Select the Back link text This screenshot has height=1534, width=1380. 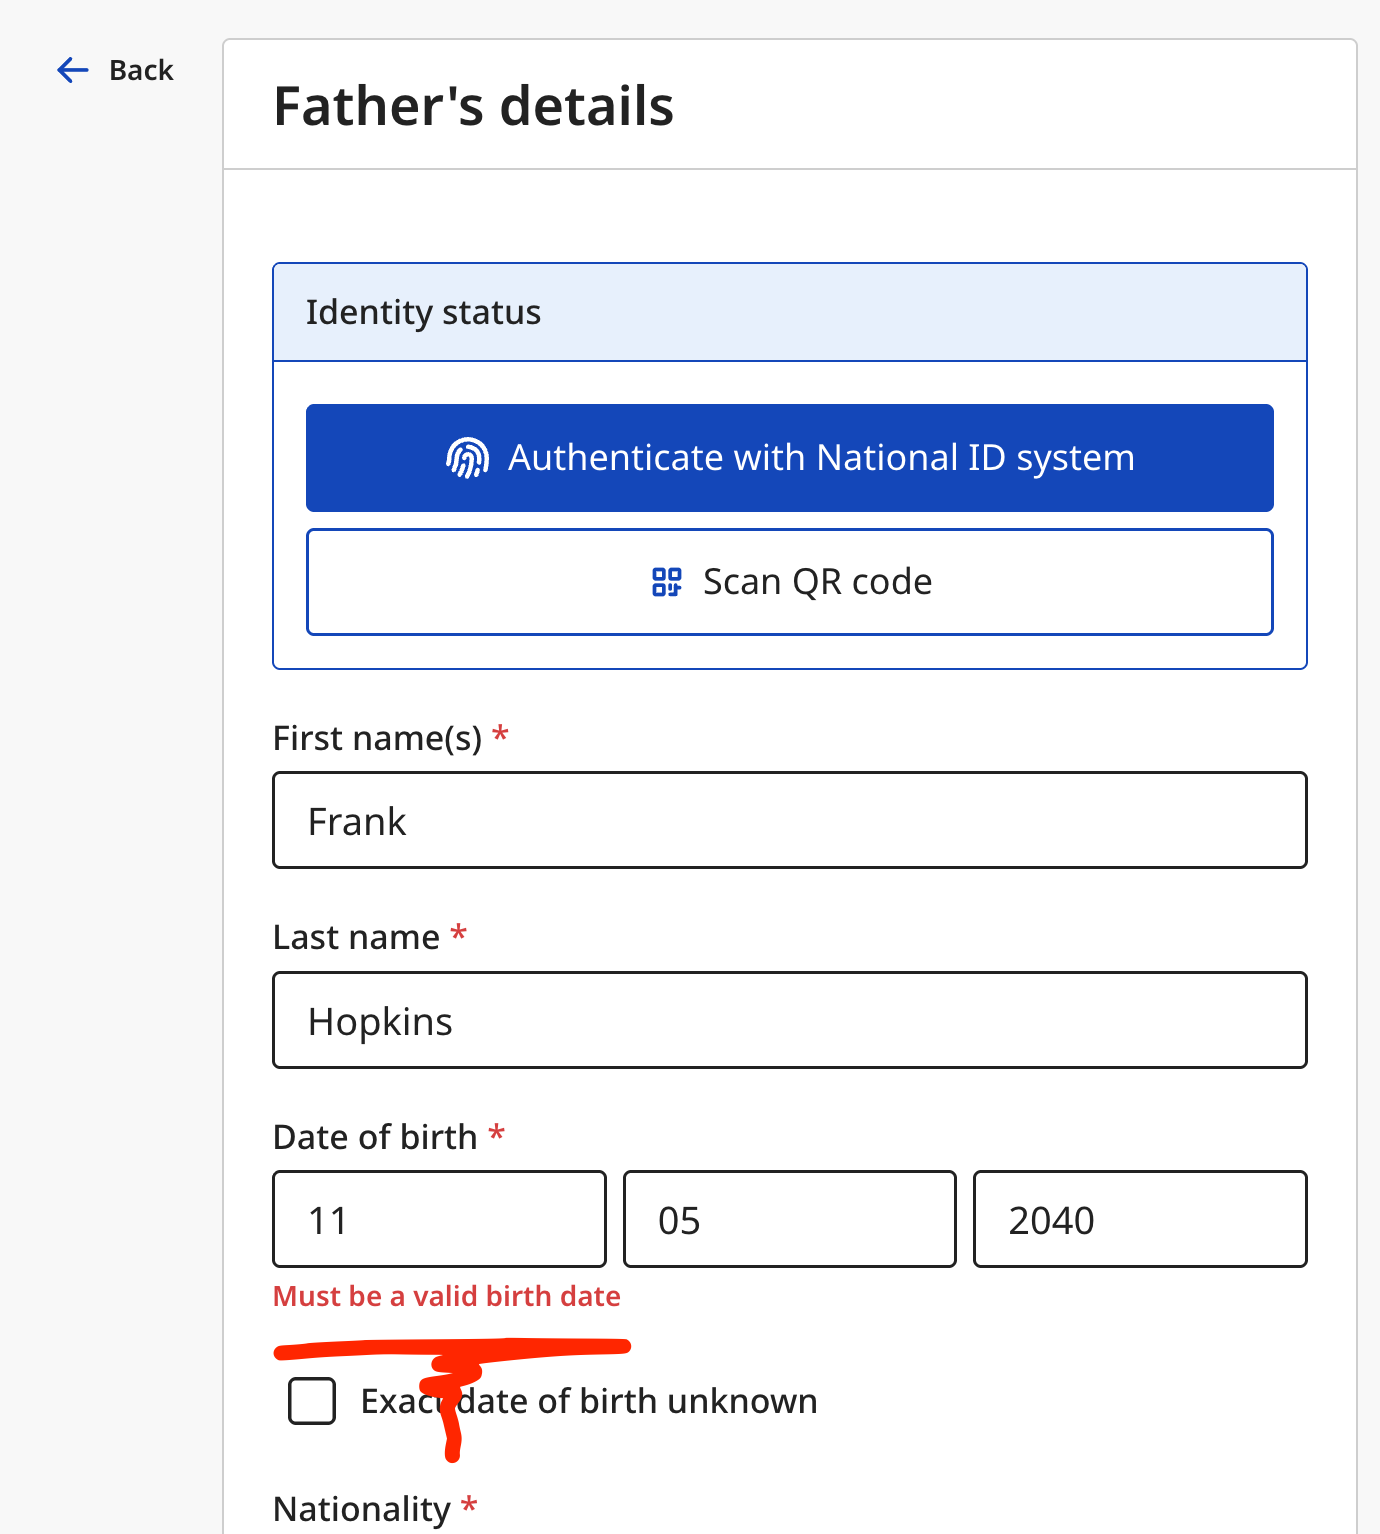141,70
